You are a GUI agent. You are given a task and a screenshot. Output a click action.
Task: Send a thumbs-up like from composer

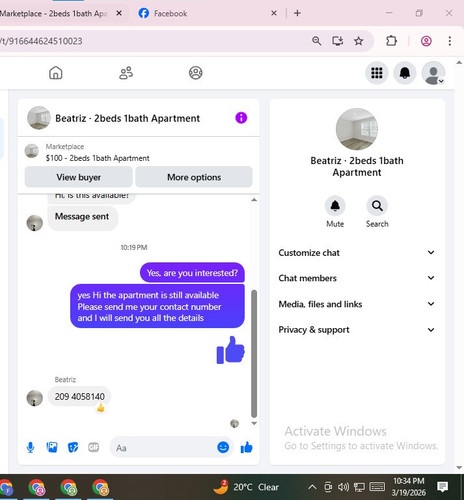(x=246, y=447)
